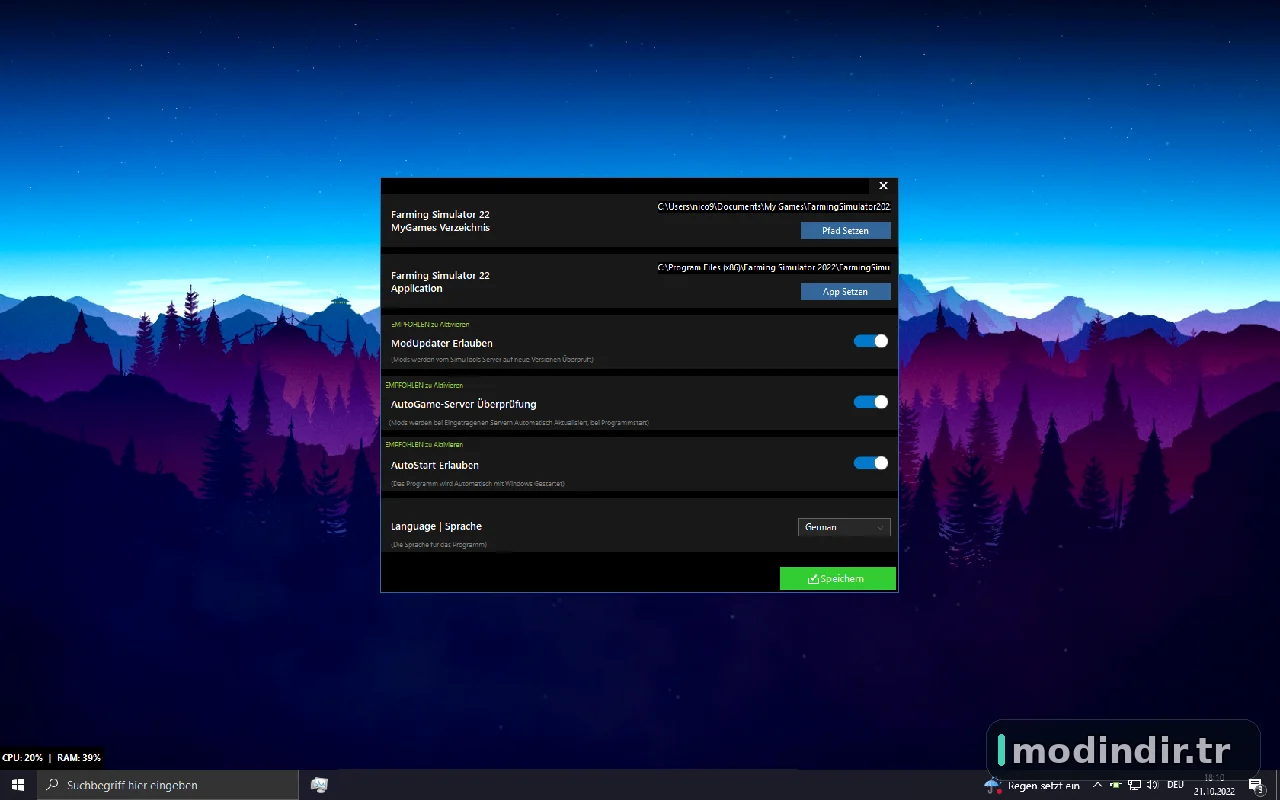Focus the taskbar search box
The image size is (1280, 800).
pyautogui.click(x=168, y=785)
